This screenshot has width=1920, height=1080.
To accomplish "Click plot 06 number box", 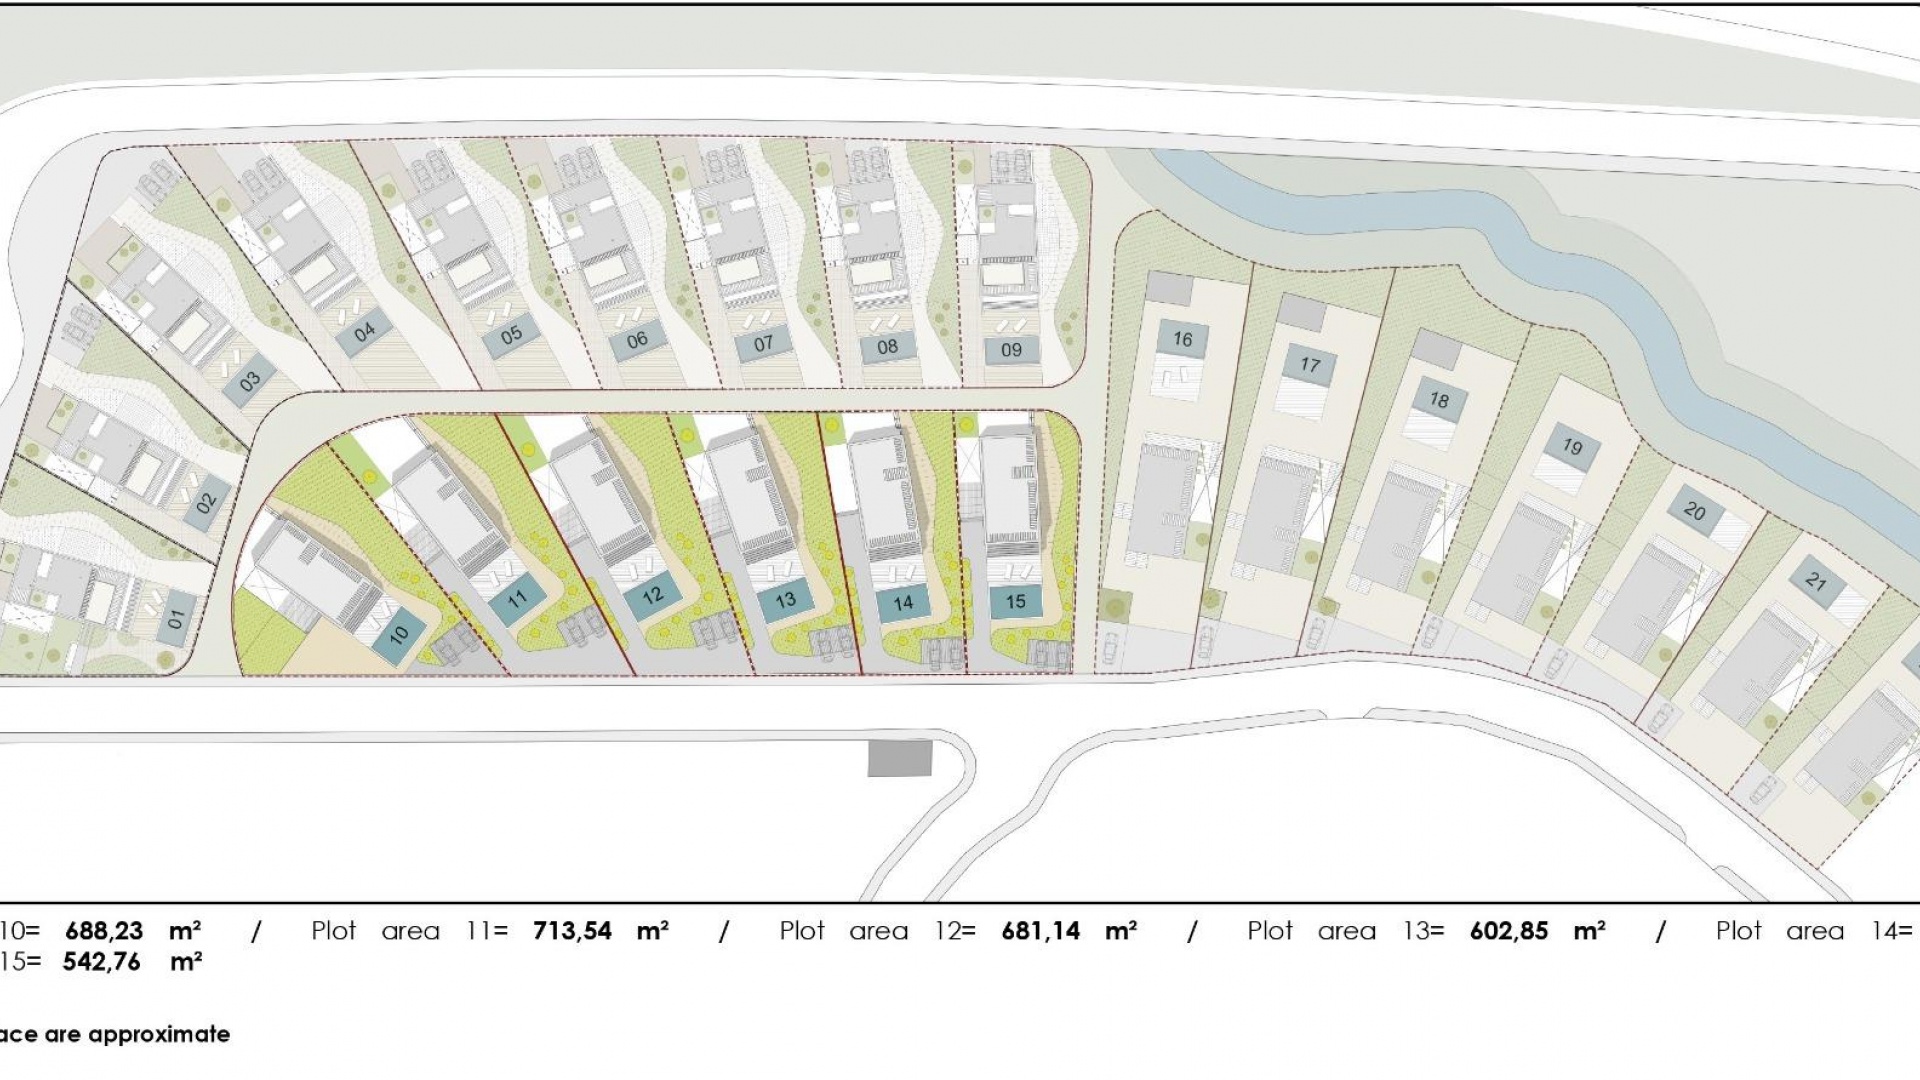I will pyautogui.click(x=637, y=341).
